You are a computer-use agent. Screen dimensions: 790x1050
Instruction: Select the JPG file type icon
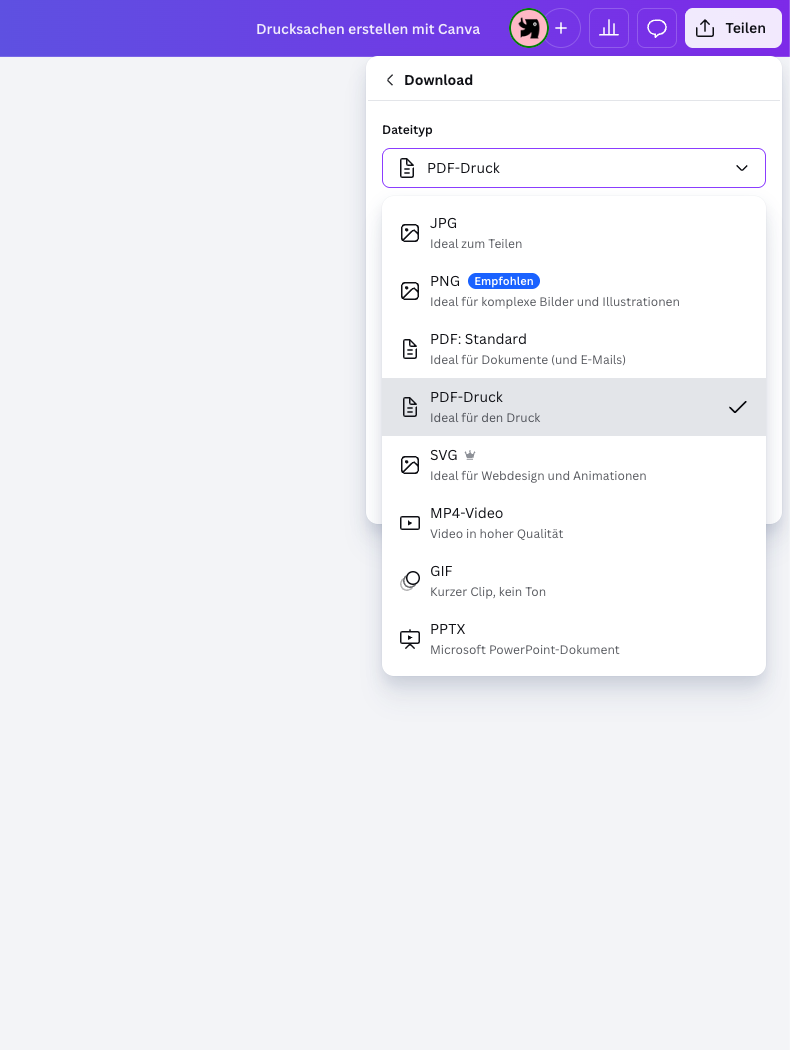pyautogui.click(x=410, y=232)
